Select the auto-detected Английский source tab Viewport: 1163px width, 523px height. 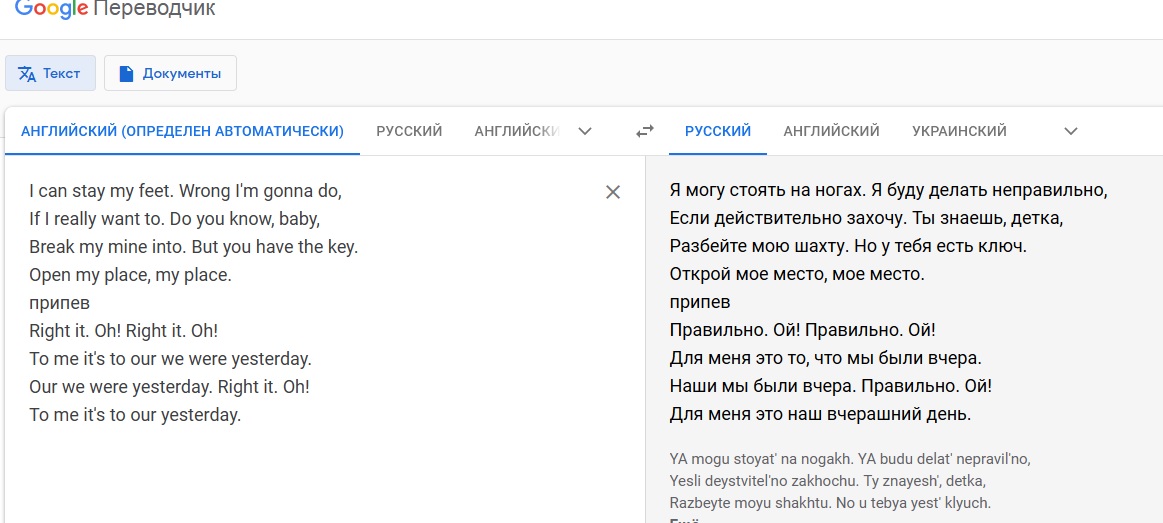182,131
